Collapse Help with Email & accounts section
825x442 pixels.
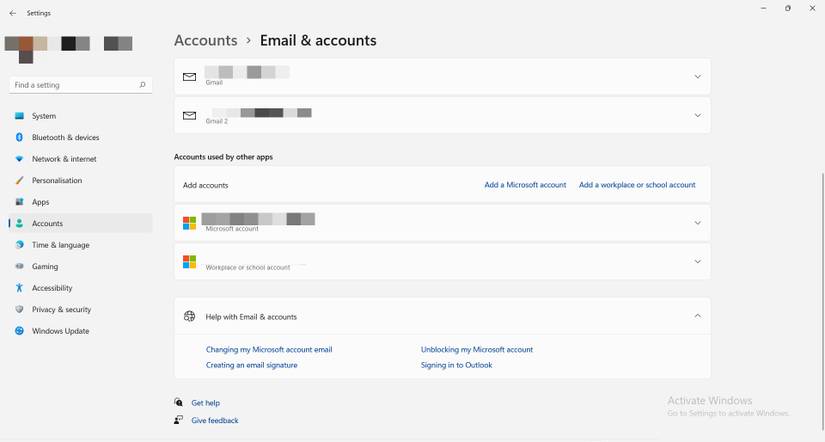698,316
